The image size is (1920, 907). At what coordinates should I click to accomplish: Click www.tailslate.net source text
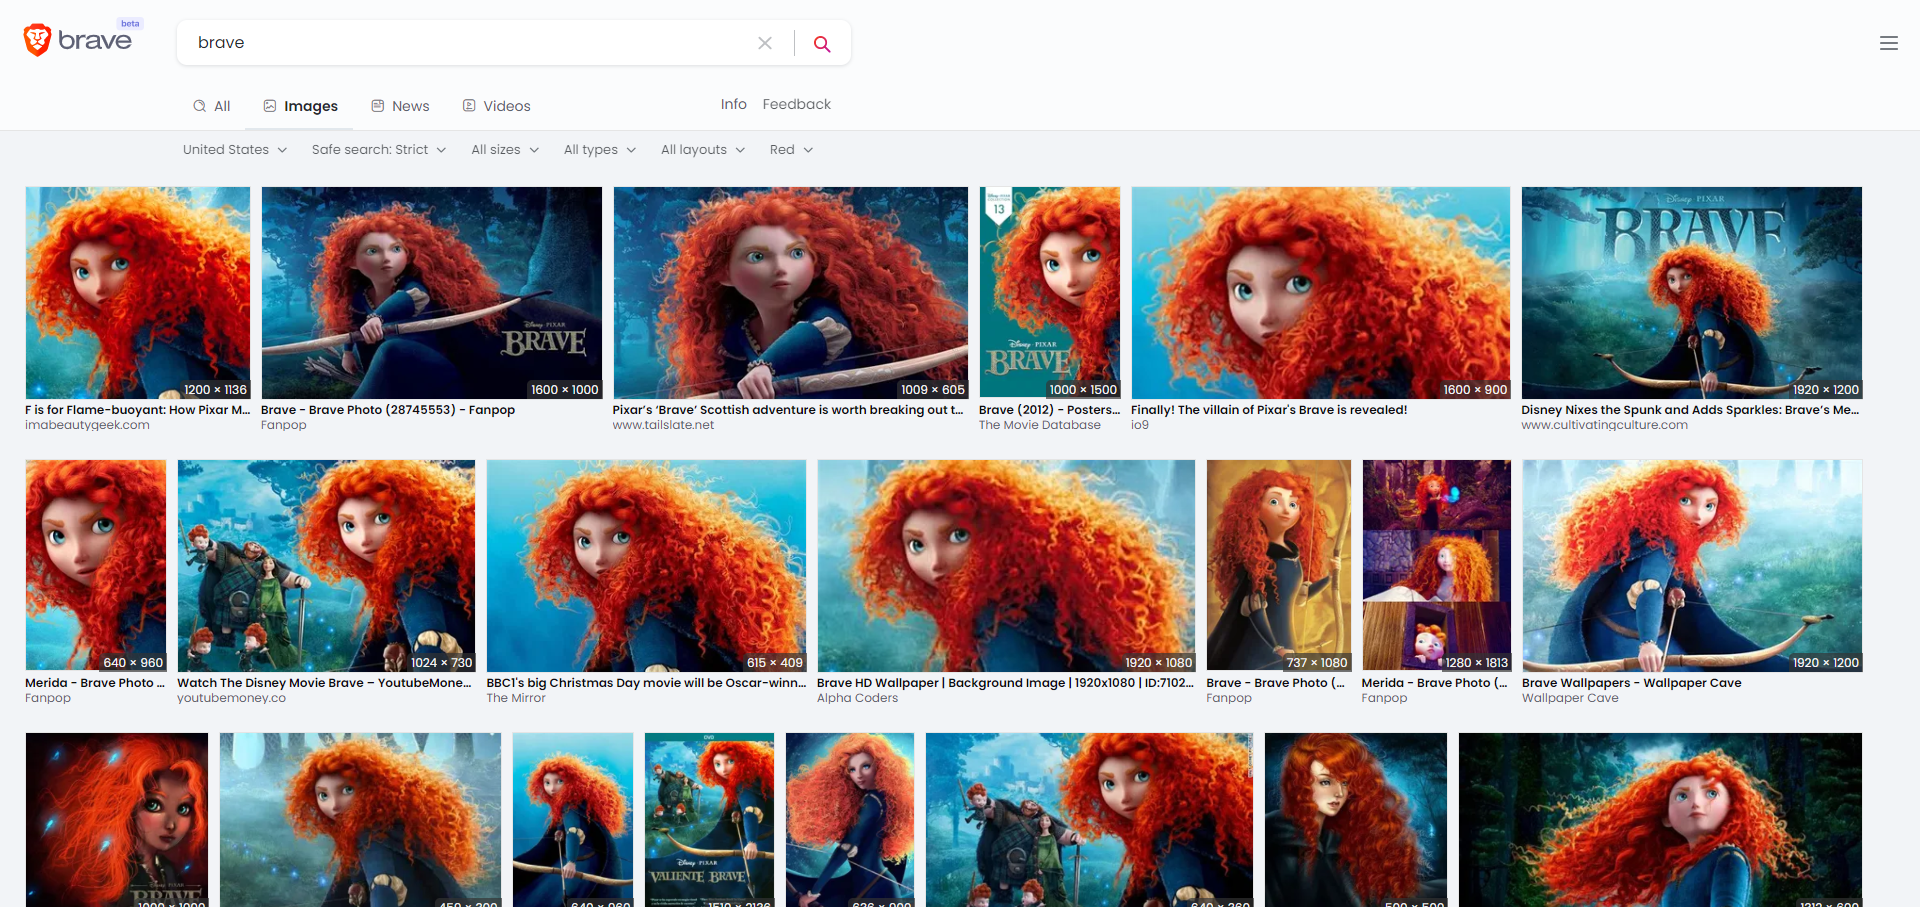[663, 425]
